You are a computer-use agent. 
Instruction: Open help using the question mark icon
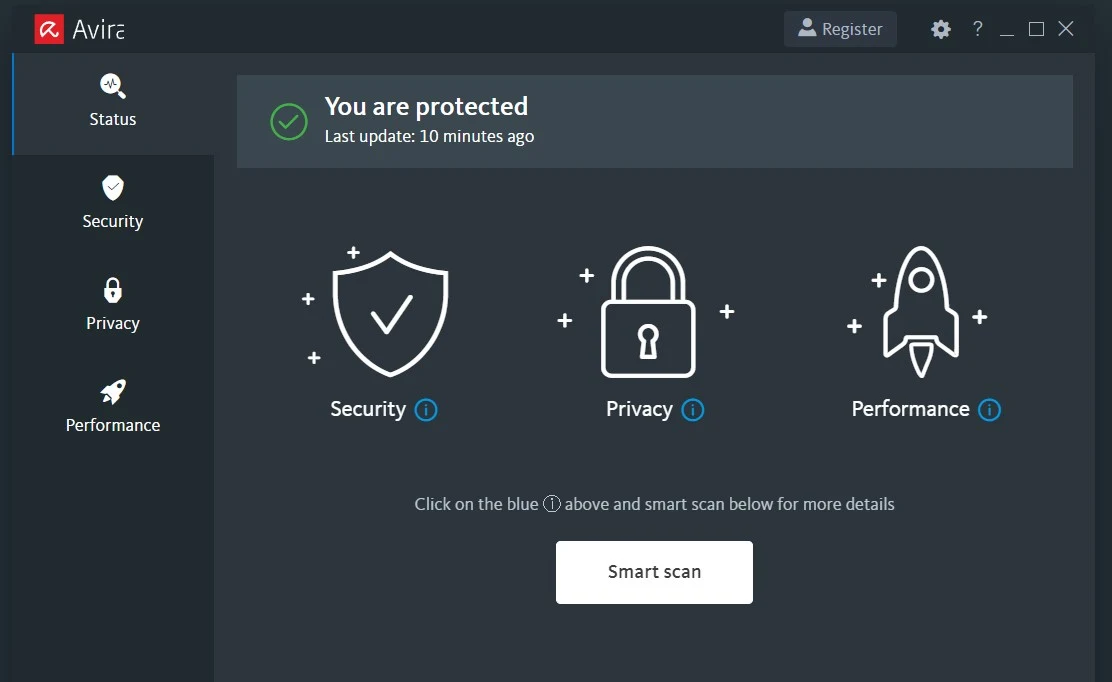(x=977, y=29)
